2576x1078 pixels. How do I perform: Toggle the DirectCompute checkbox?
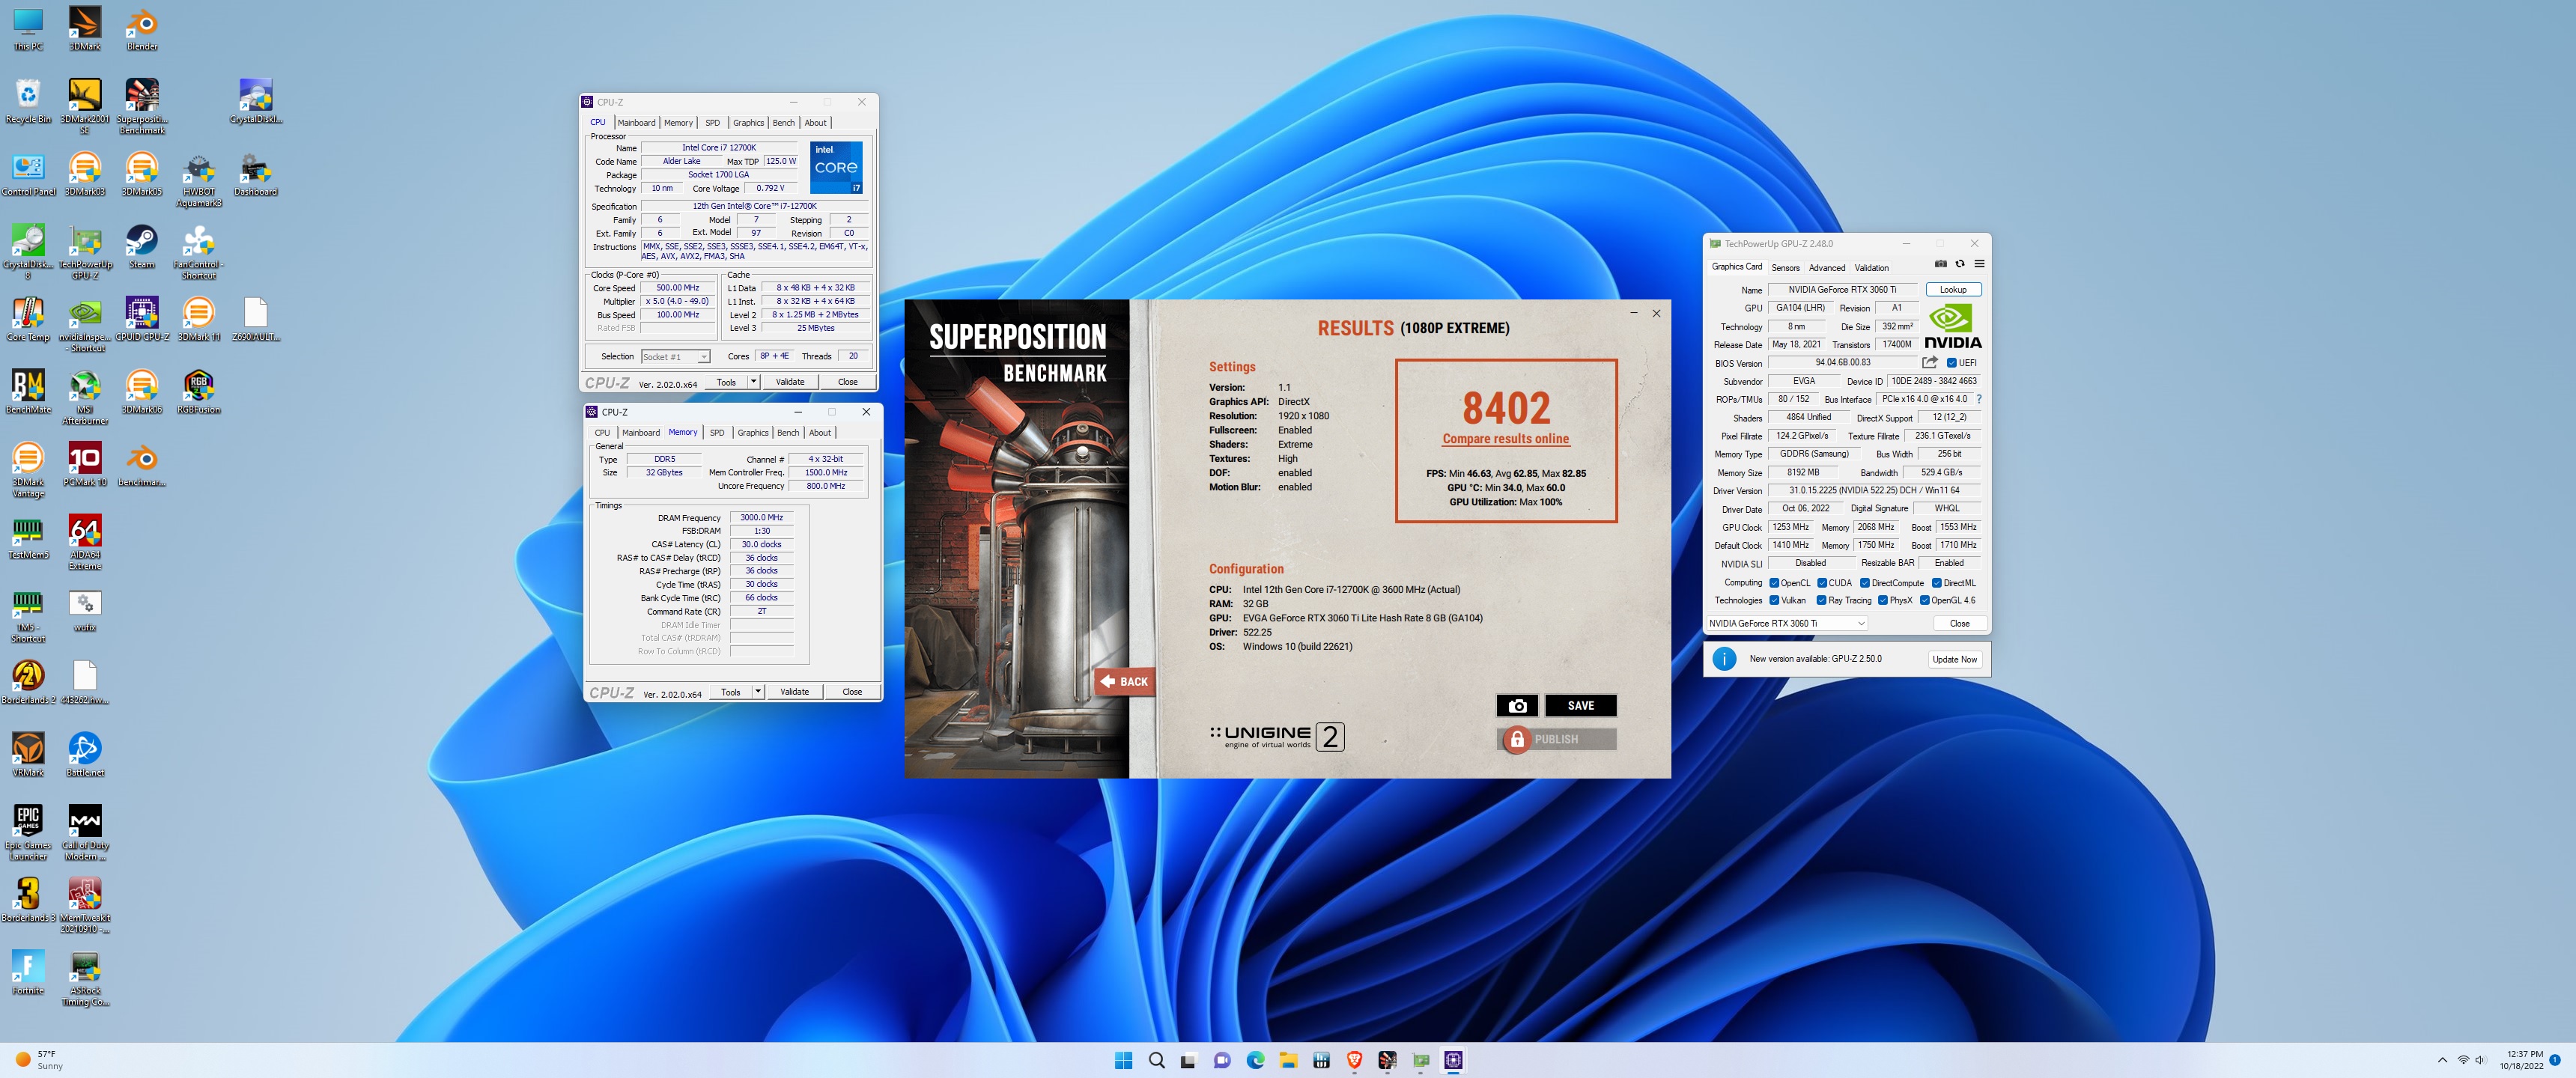1865,583
